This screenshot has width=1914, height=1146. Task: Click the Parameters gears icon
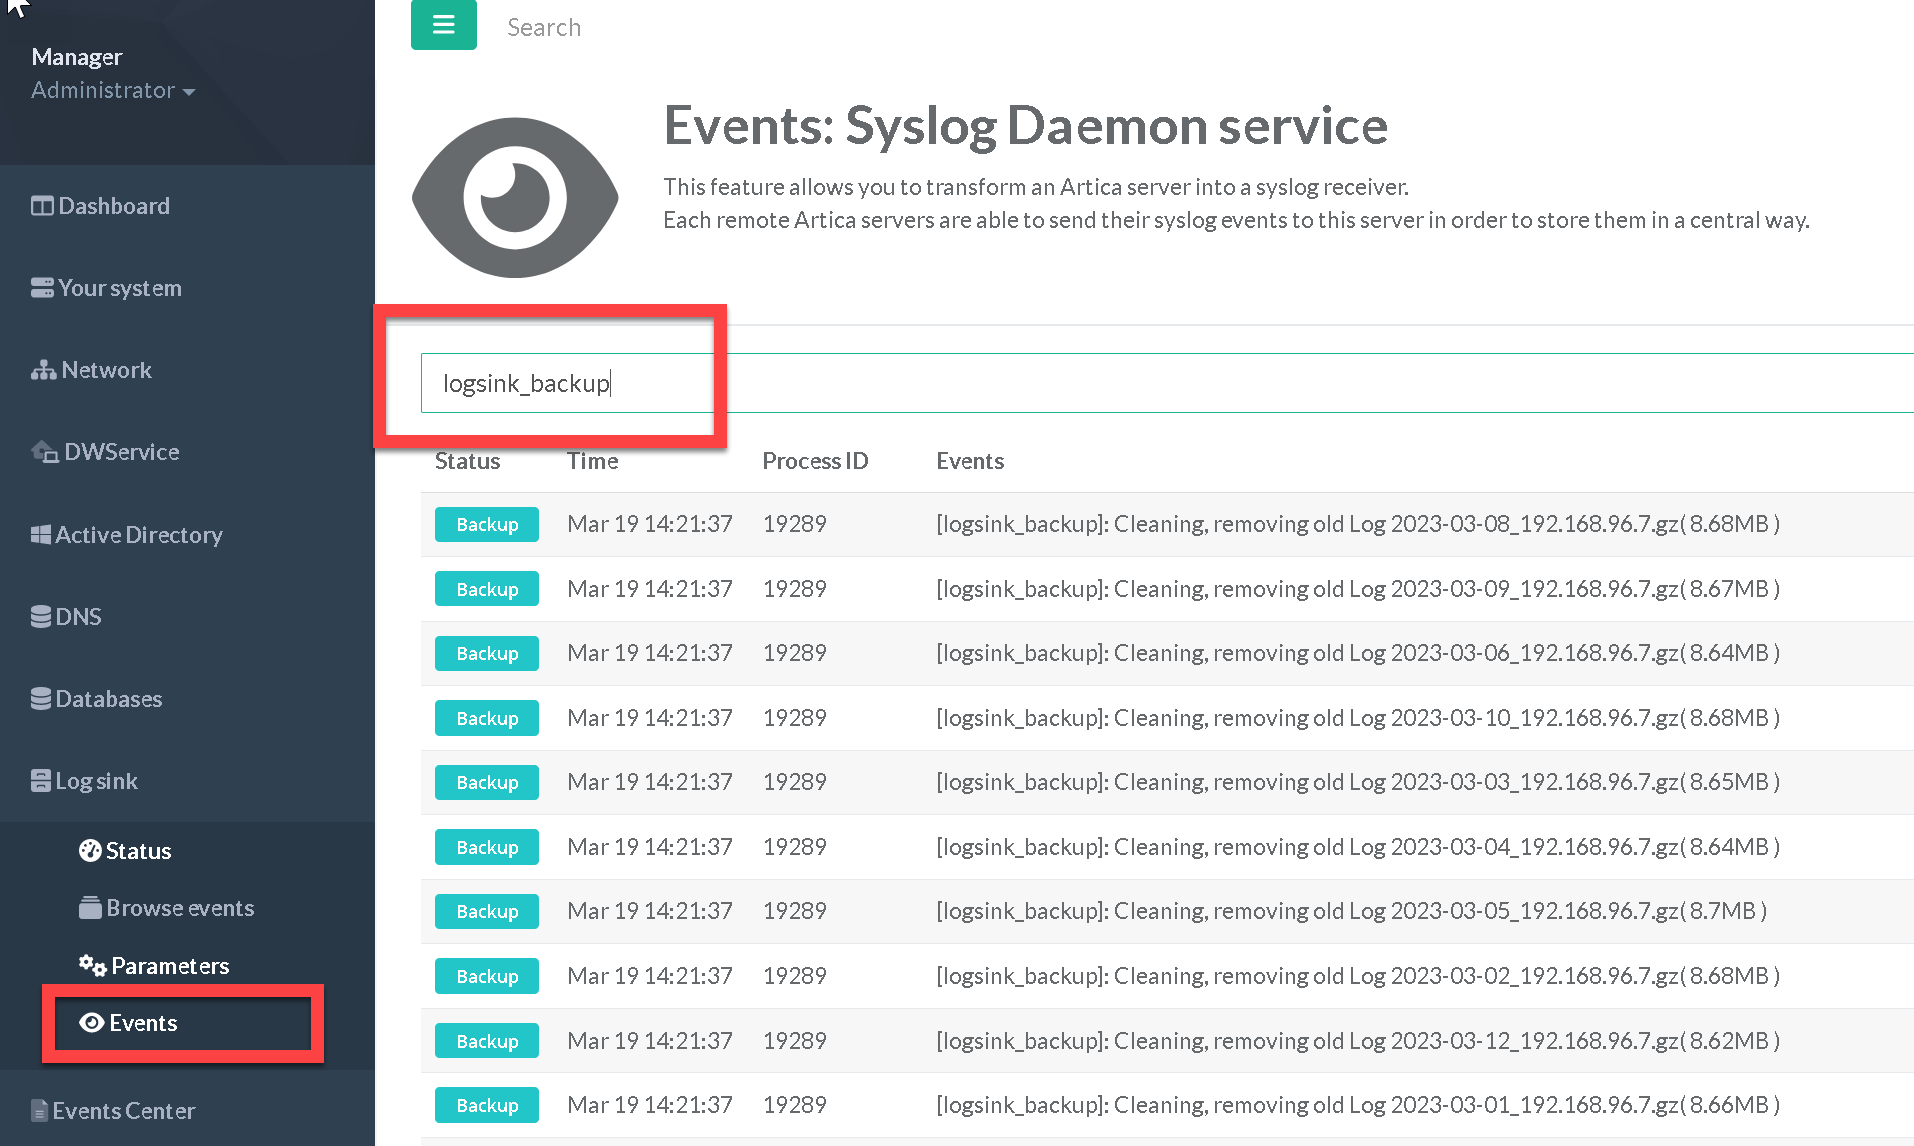[x=93, y=965]
